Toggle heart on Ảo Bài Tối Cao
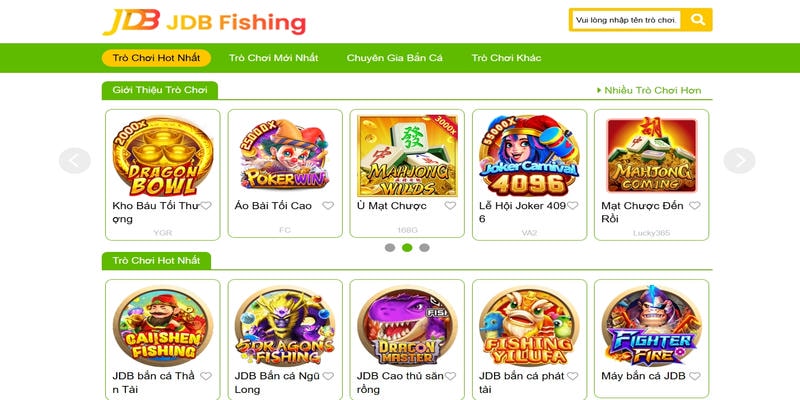800x400 pixels. click(x=328, y=206)
